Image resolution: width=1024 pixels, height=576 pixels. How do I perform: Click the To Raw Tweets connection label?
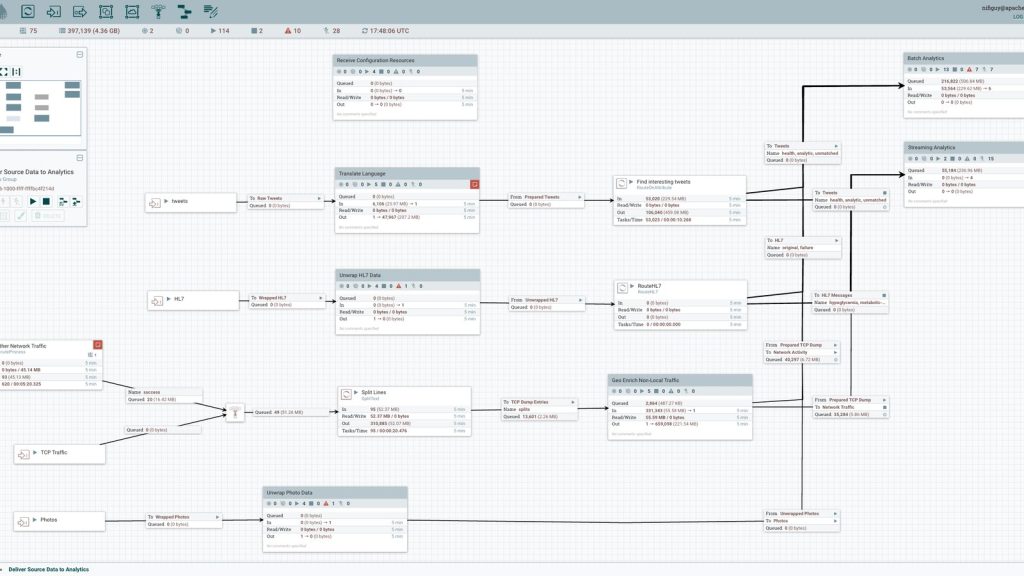click(x=285, y=202)
